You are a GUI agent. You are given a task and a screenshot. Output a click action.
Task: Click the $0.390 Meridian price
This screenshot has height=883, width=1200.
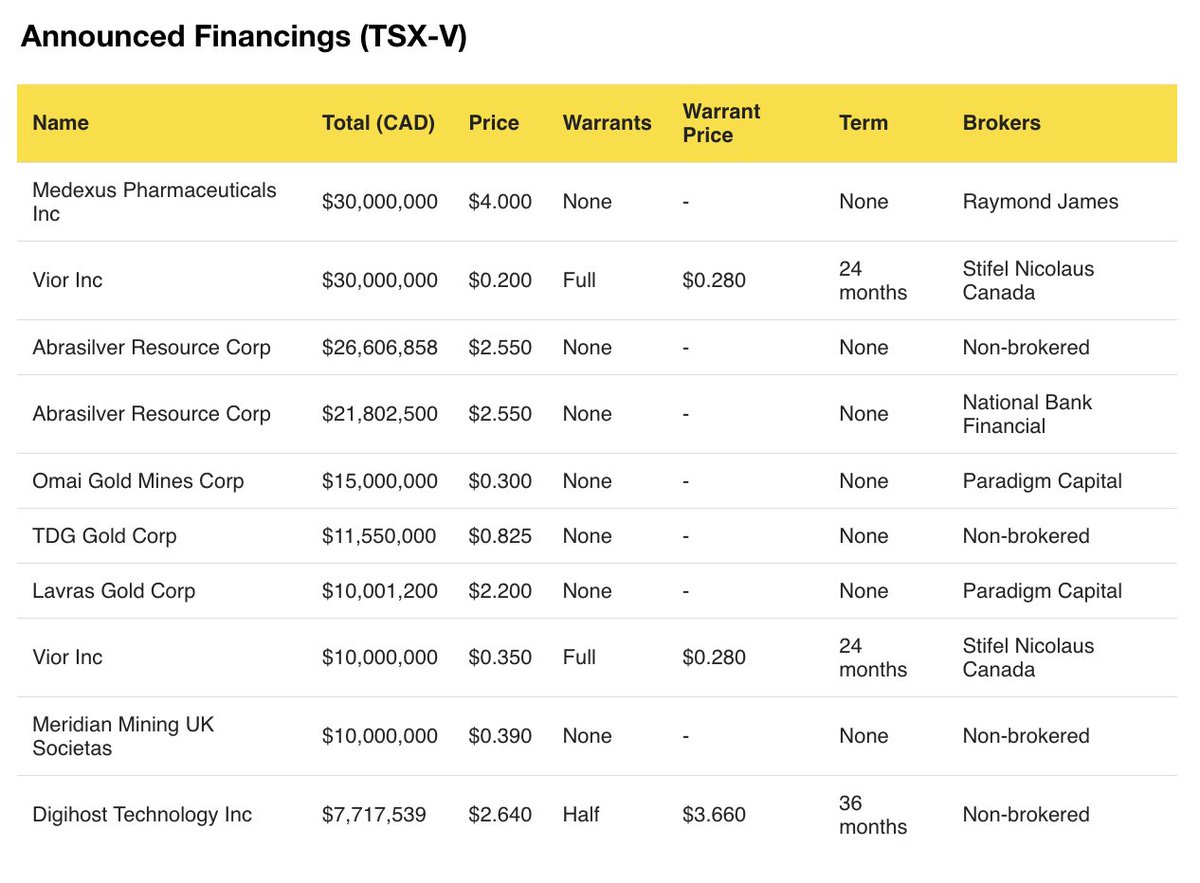500,736
